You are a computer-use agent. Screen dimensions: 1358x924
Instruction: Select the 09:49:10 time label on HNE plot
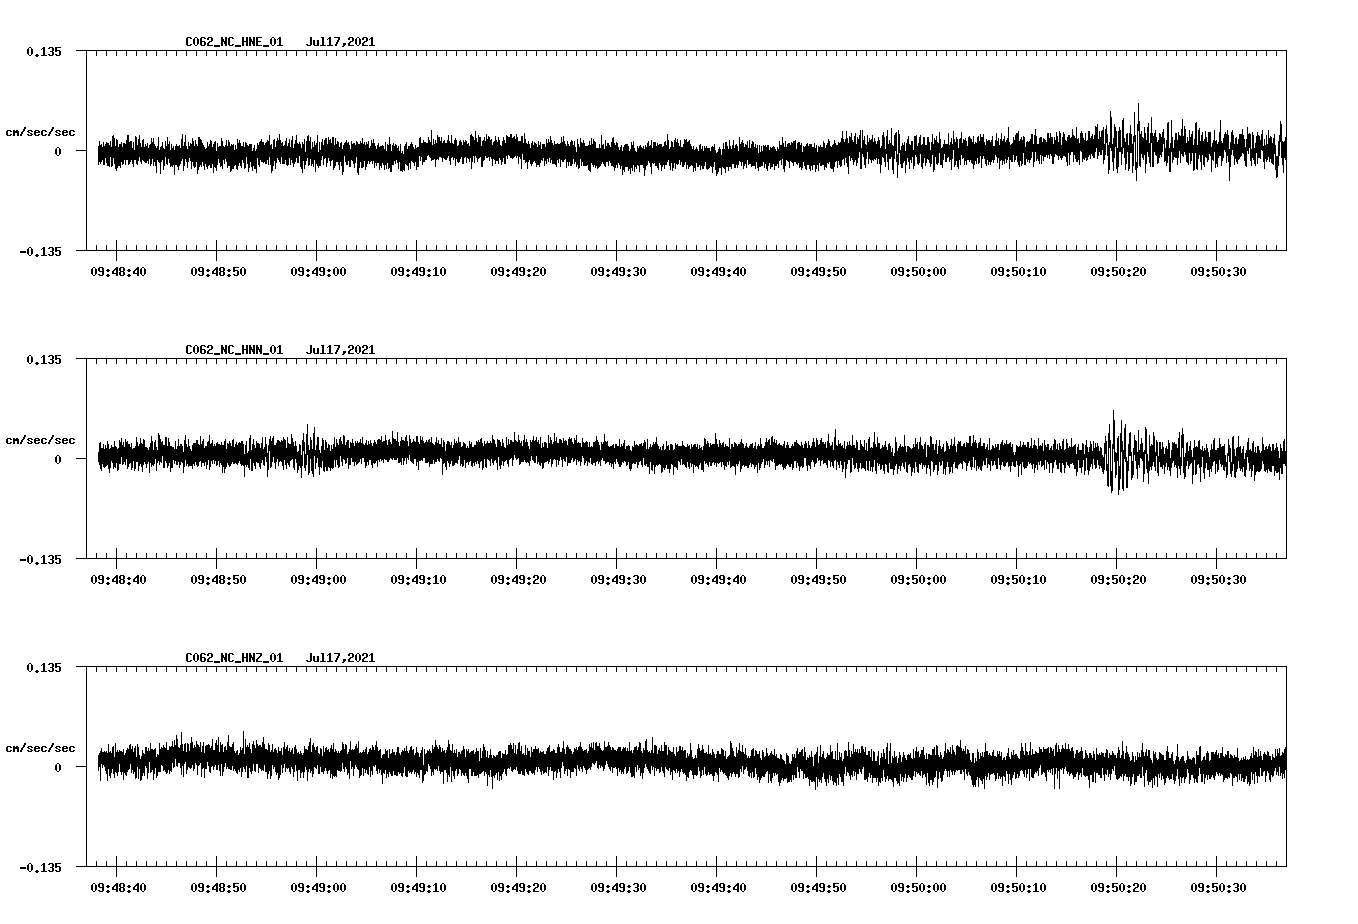(418, 271)
